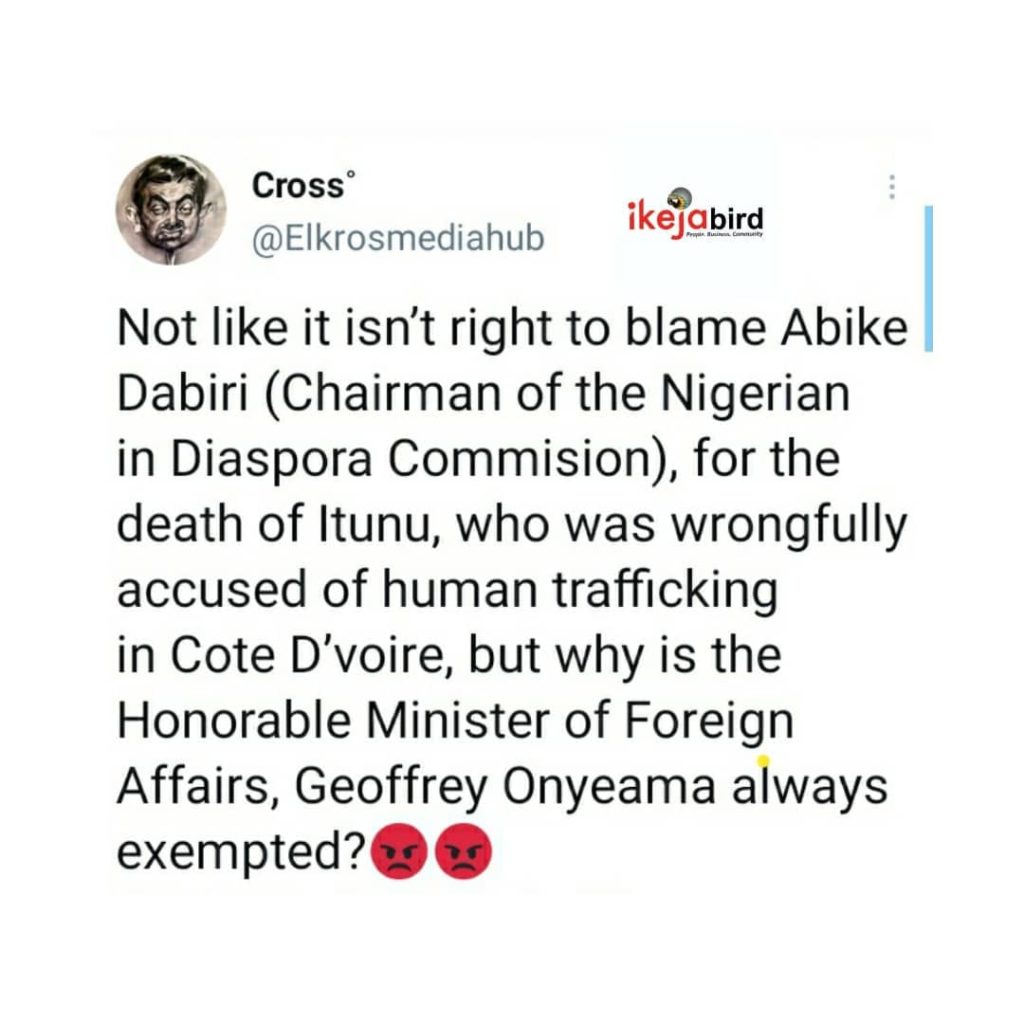Click the second angry face emoji

pos(461,857)
